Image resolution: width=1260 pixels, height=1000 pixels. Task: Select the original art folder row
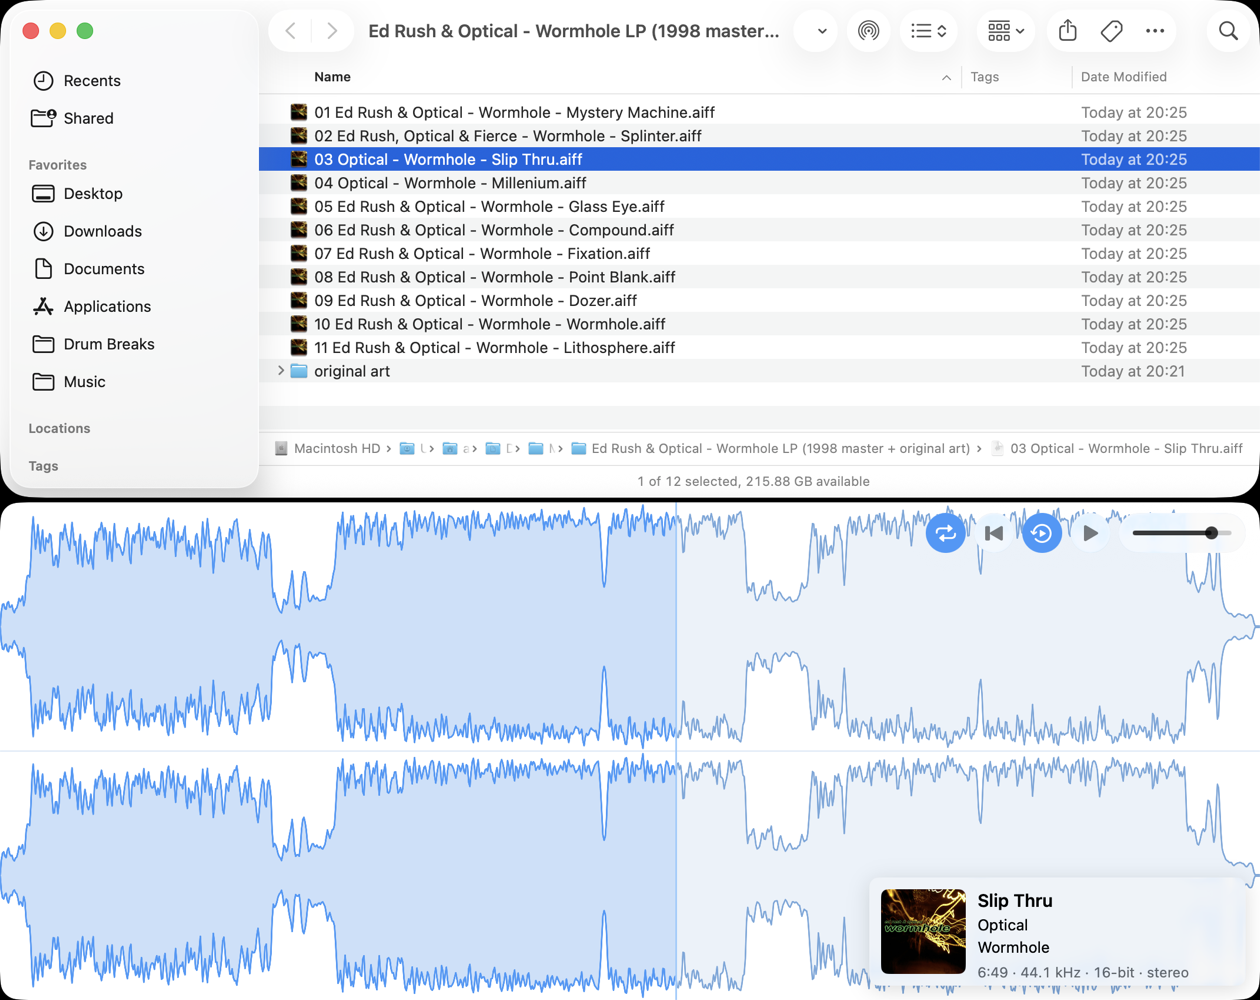759,371
